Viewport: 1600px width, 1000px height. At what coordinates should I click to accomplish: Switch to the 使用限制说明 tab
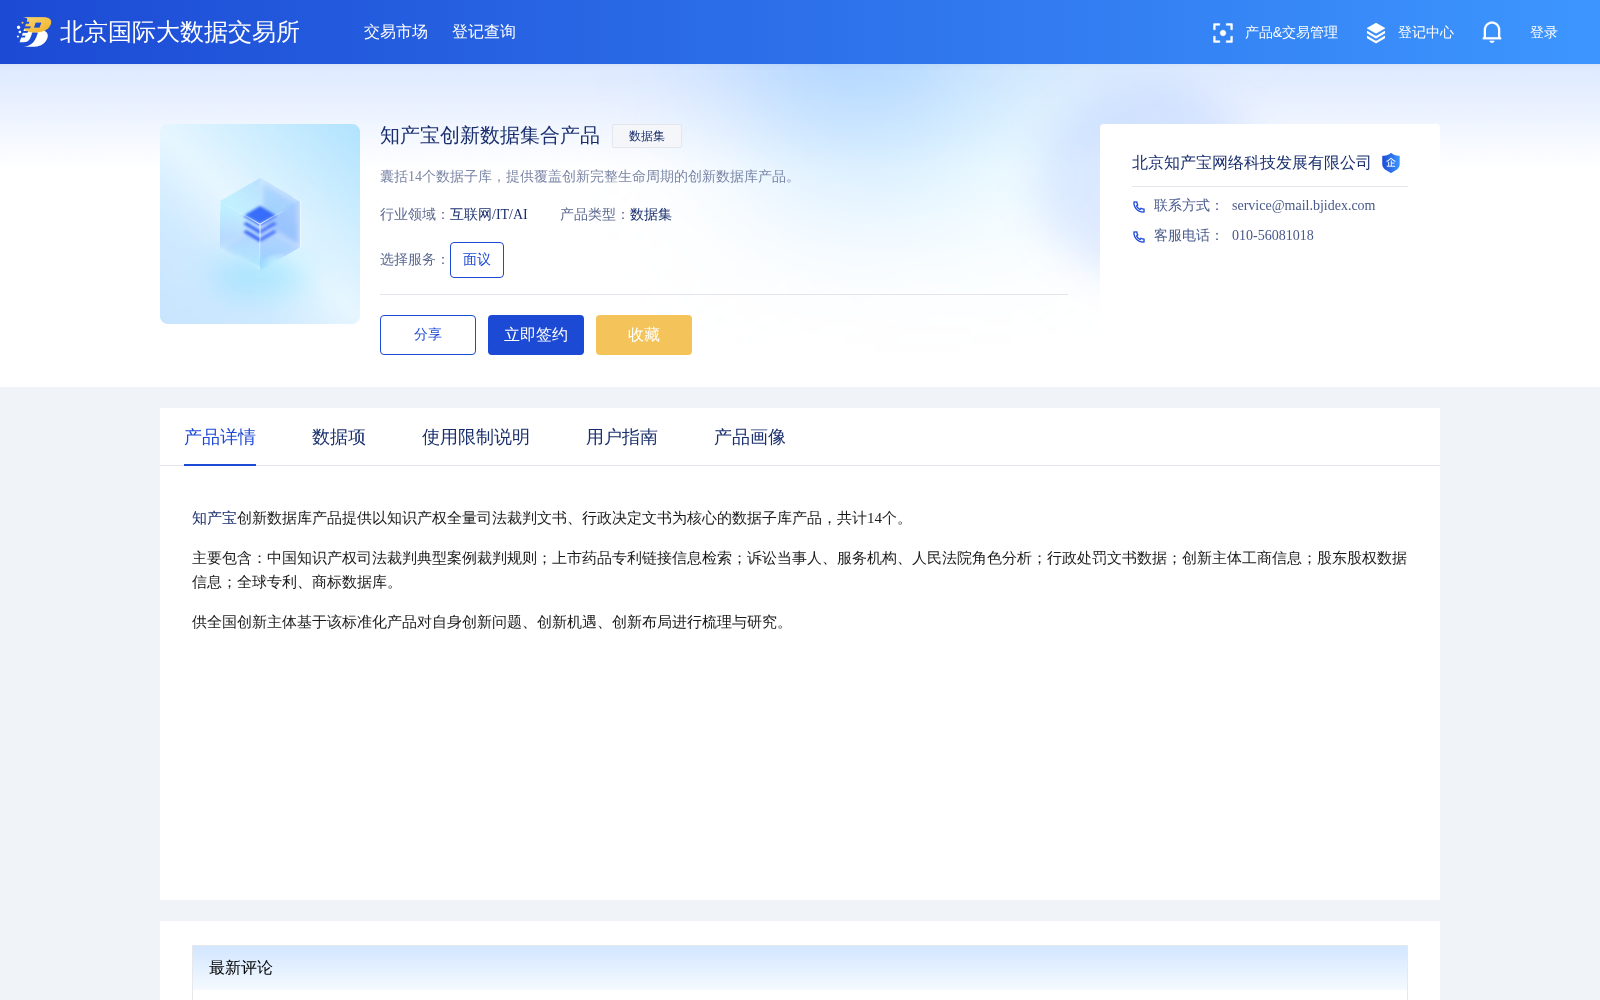476,437
